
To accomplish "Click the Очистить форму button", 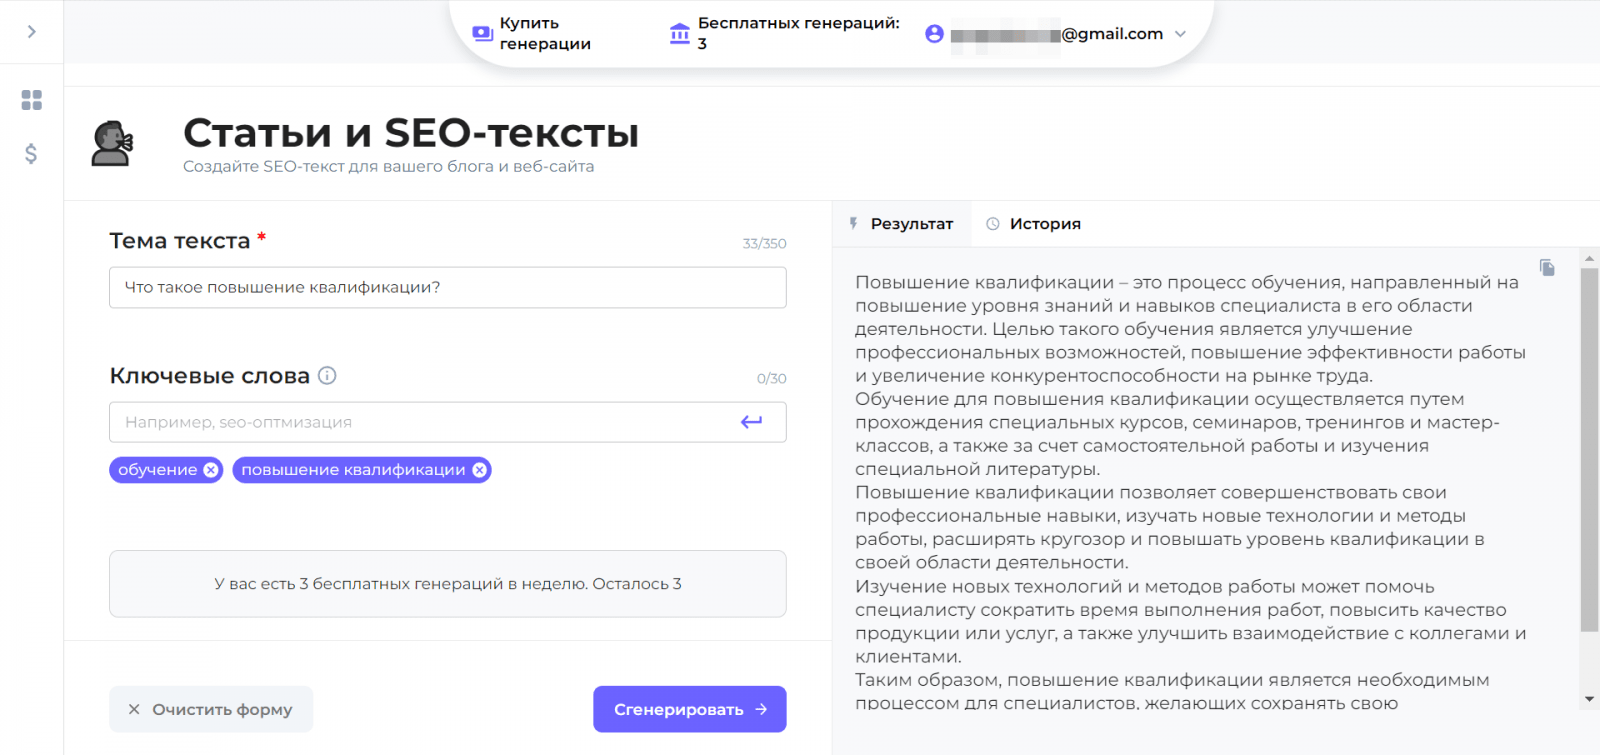I will 211,709.
